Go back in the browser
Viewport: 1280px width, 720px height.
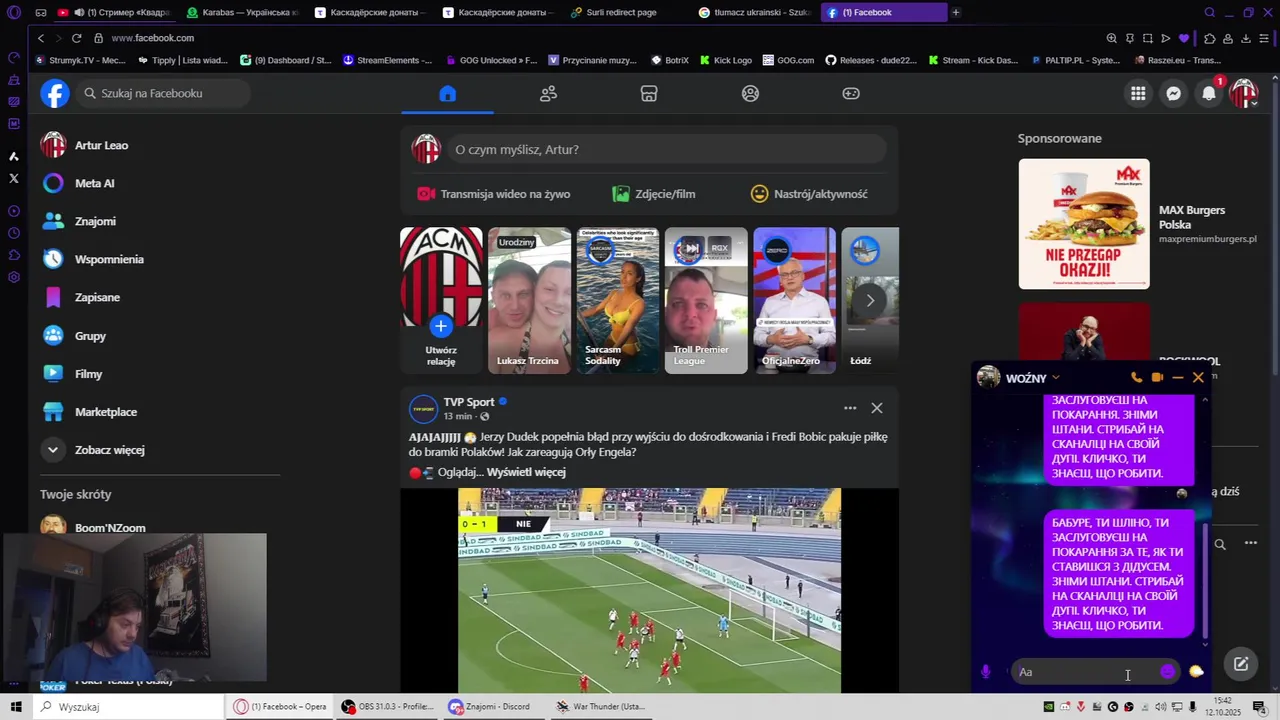point(41,38)
